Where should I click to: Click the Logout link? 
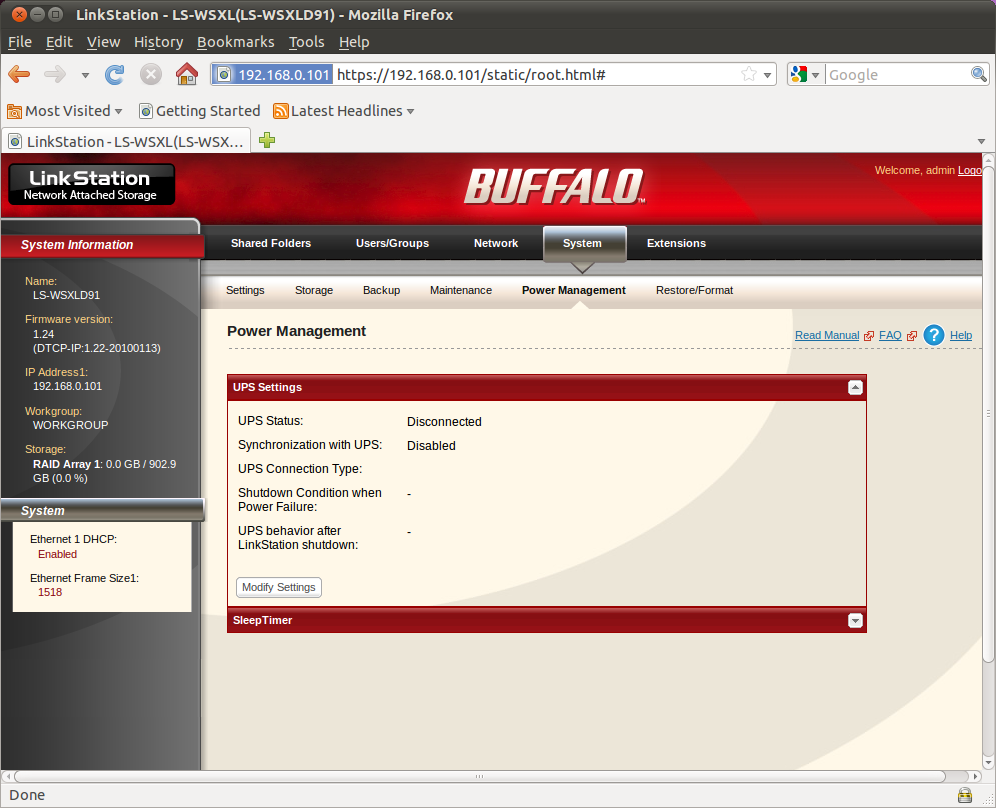pos(970,170)
